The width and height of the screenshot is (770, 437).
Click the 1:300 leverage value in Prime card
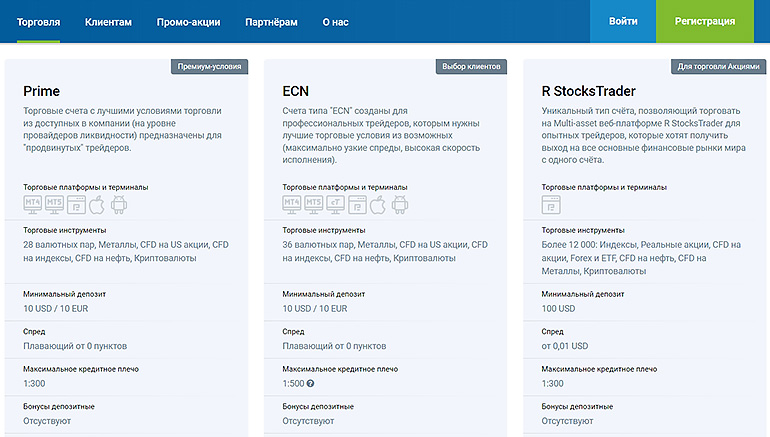(34, 383)
